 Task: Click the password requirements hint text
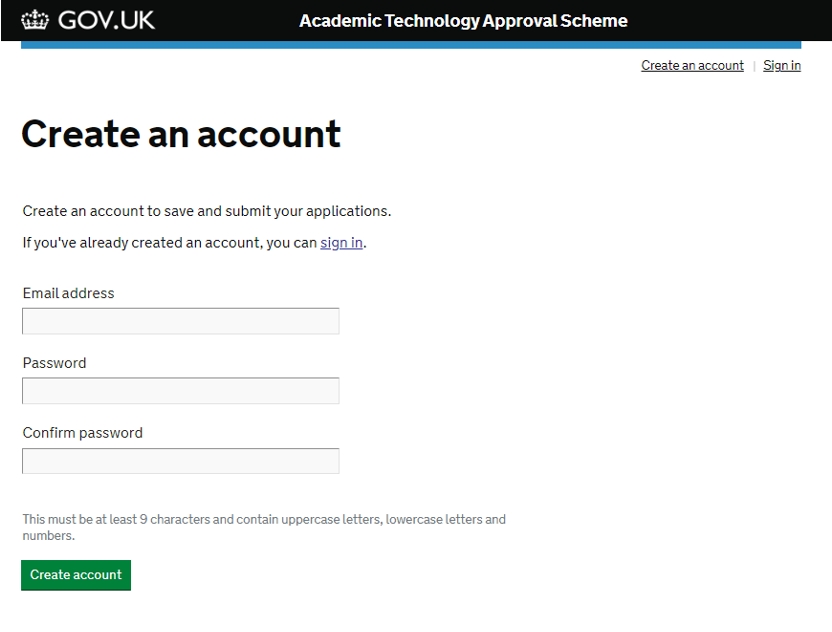pyautogui.click(x=264, y=527)
